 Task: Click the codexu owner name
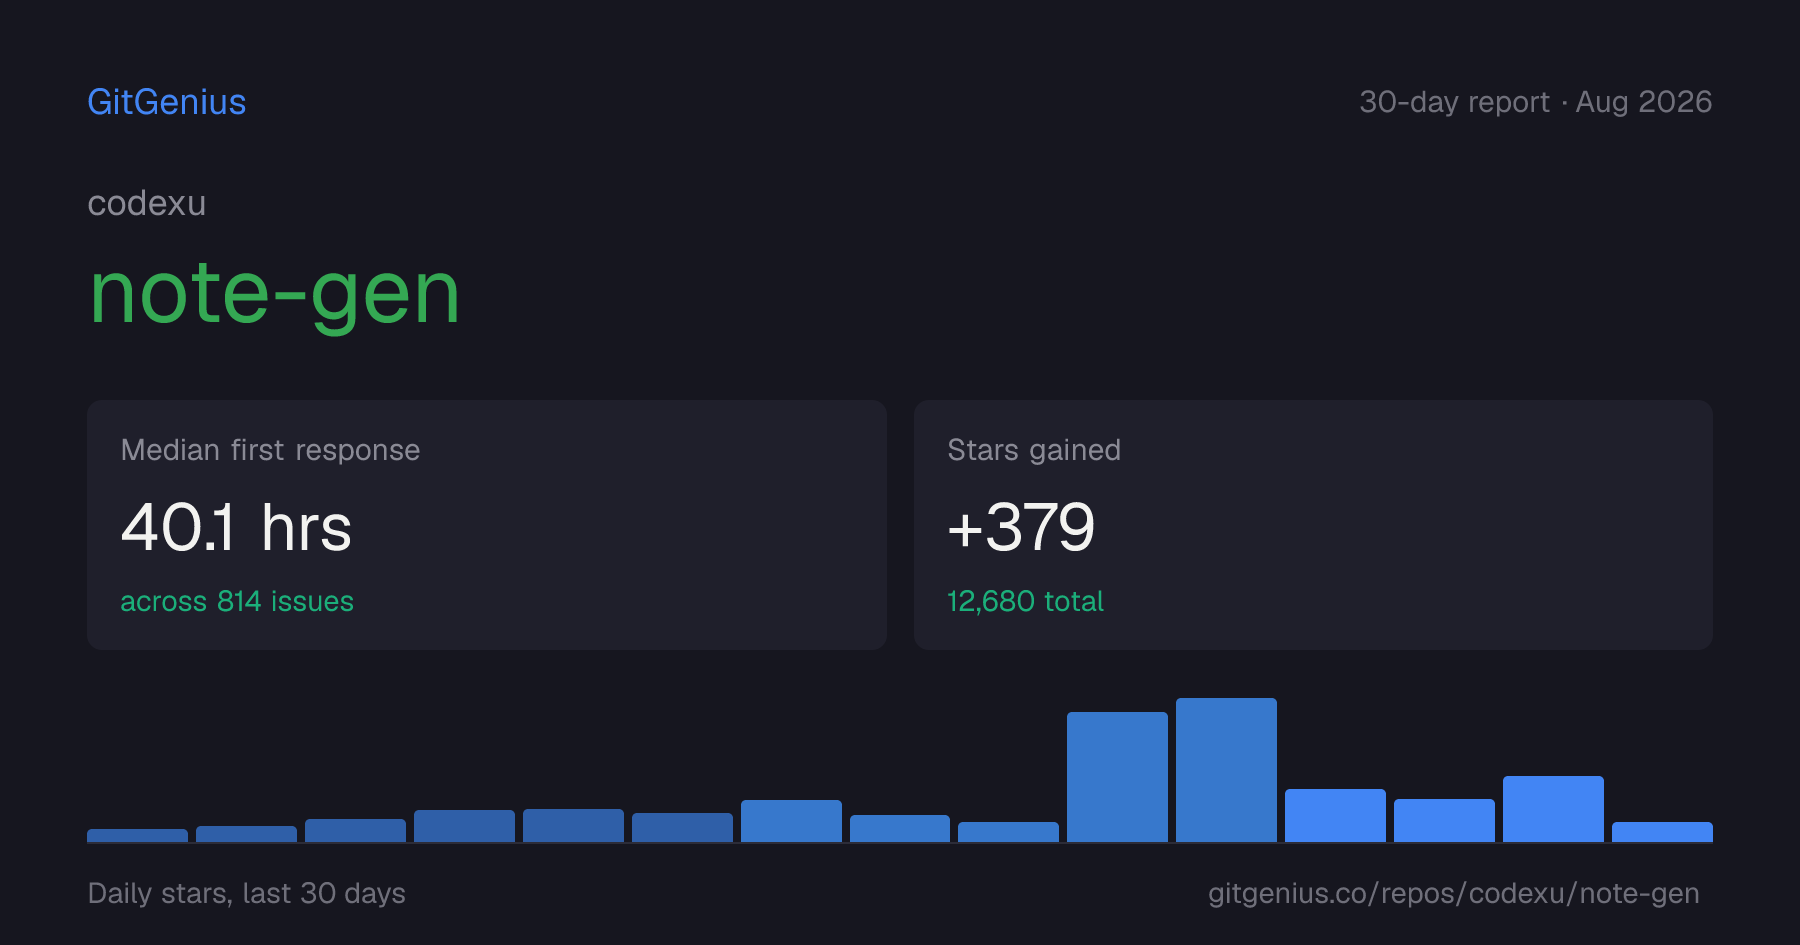[147, 203]
